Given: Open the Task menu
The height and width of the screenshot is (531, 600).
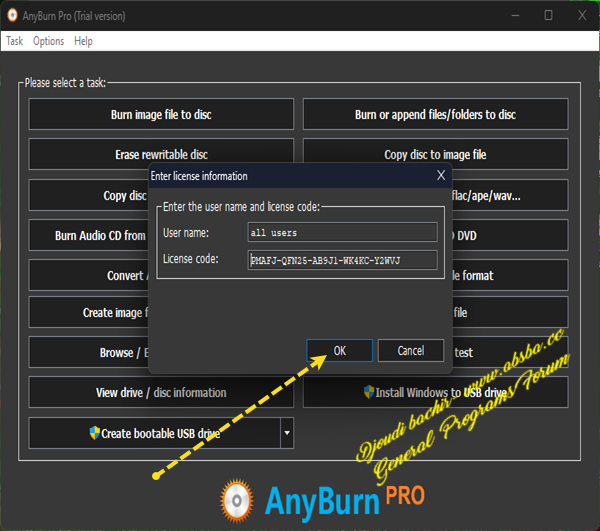Looking at the screenshot, I should (x=15, y=41).
